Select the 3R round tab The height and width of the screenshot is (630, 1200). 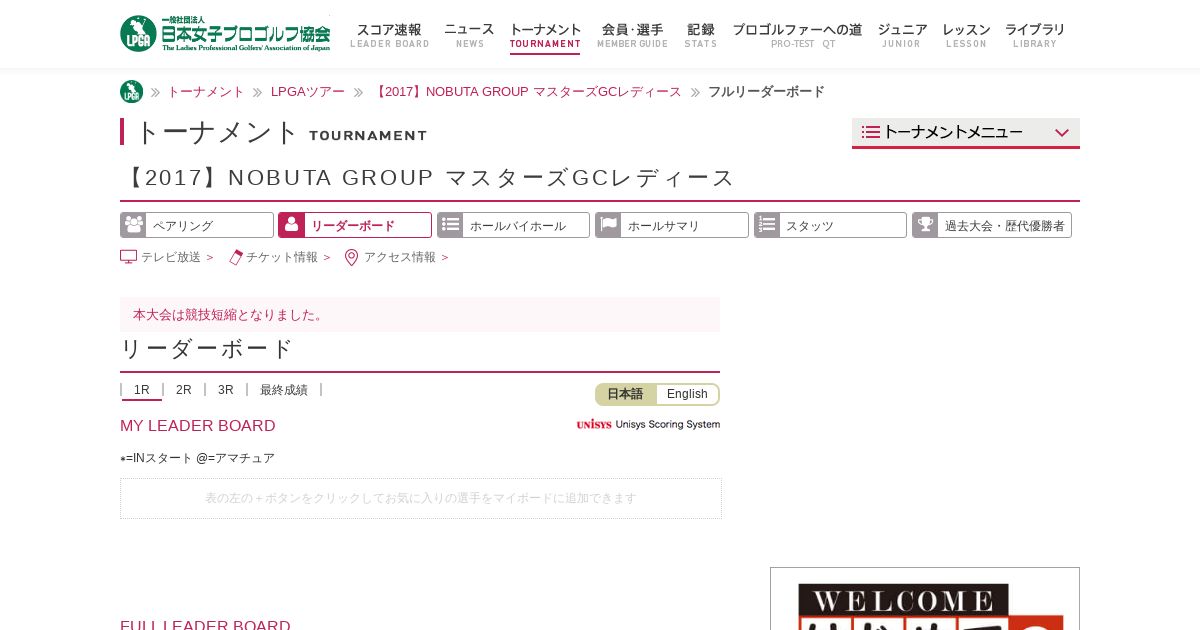point(226,390)
